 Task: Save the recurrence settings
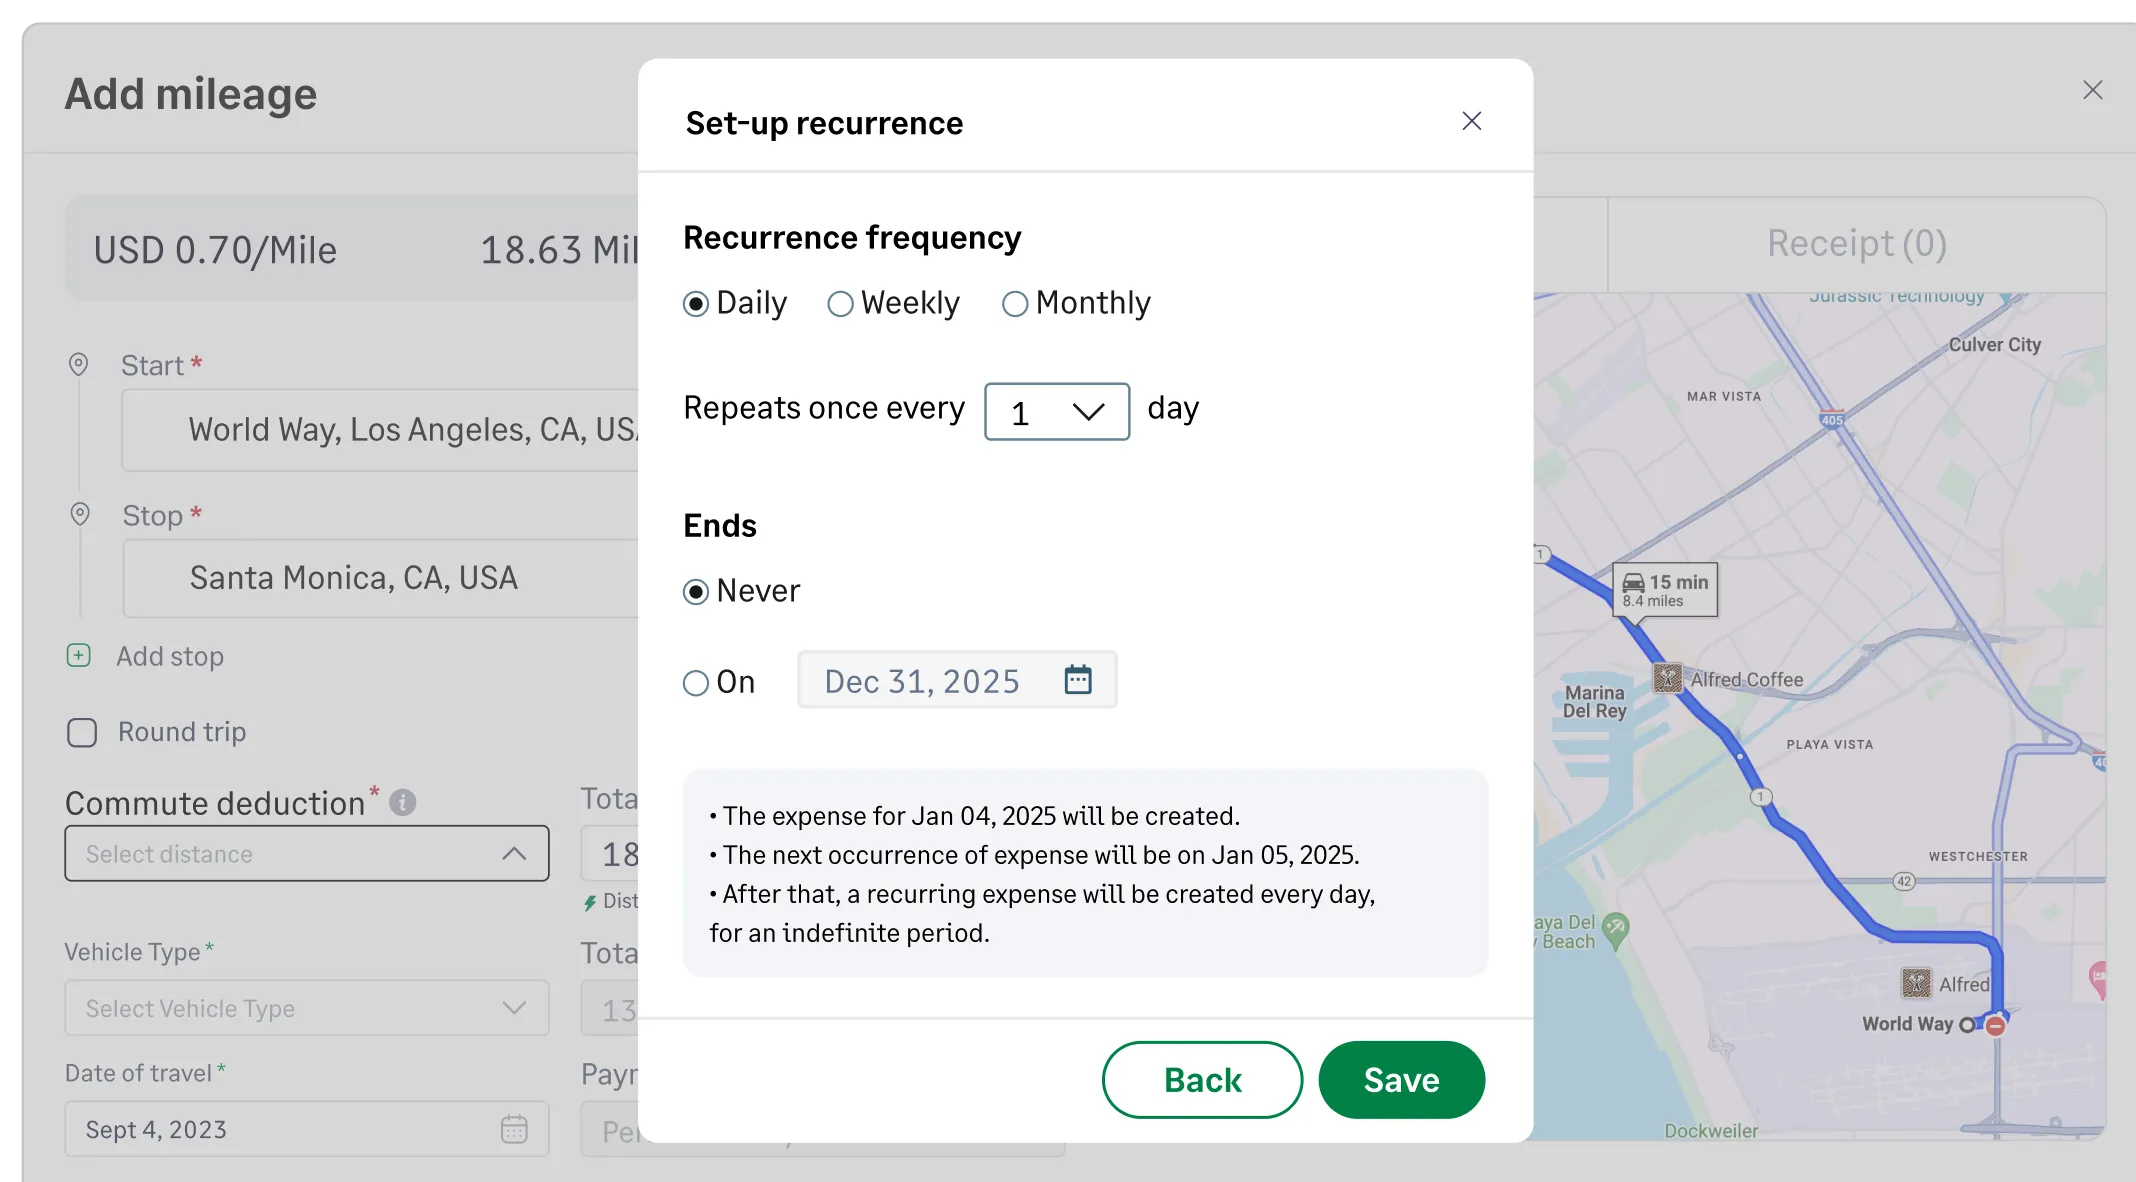[x=1401, y=1080]
